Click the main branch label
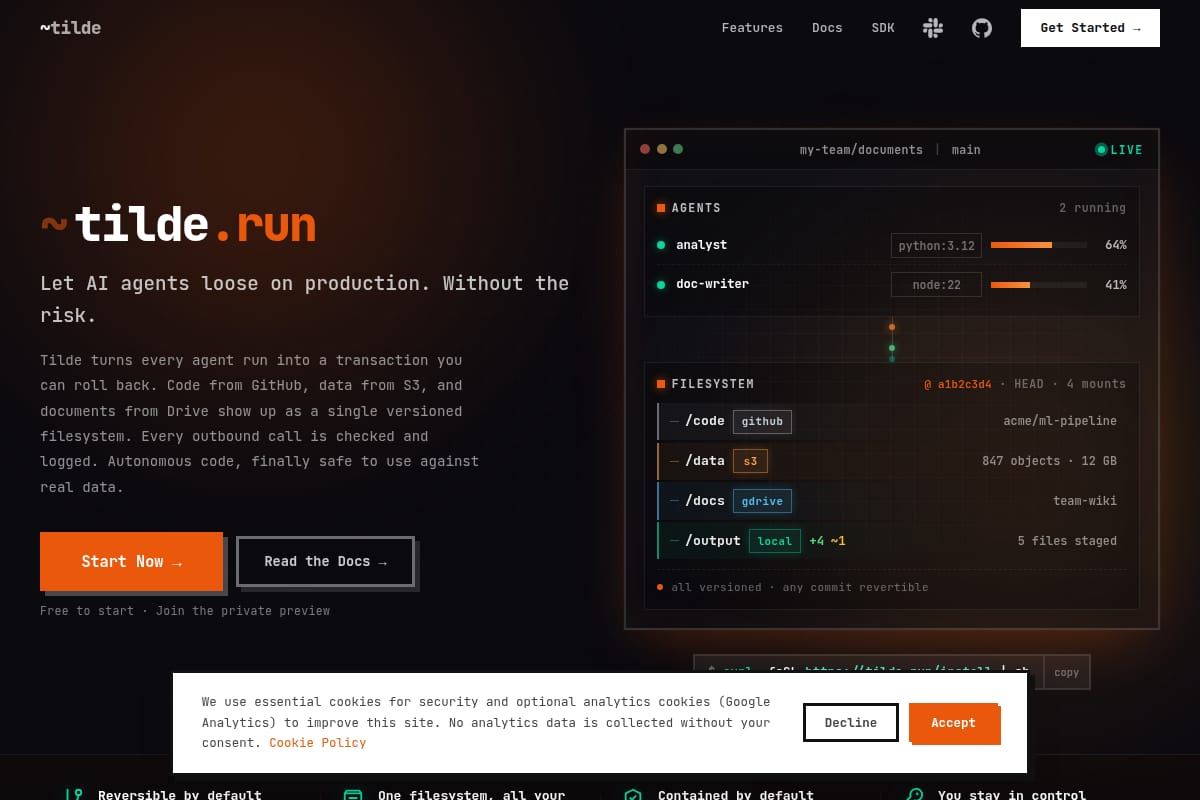This screenshot has height=800, width=1200. [x=966, y=150]
